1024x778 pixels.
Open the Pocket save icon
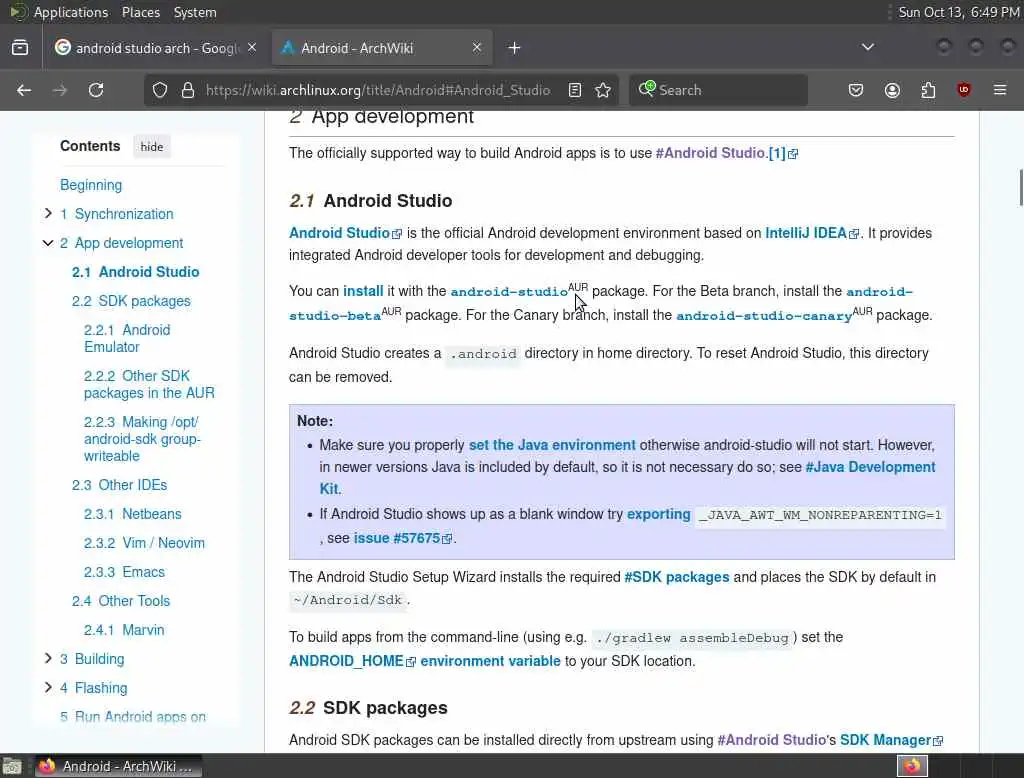pyautogui.click(x=856, y=90)
